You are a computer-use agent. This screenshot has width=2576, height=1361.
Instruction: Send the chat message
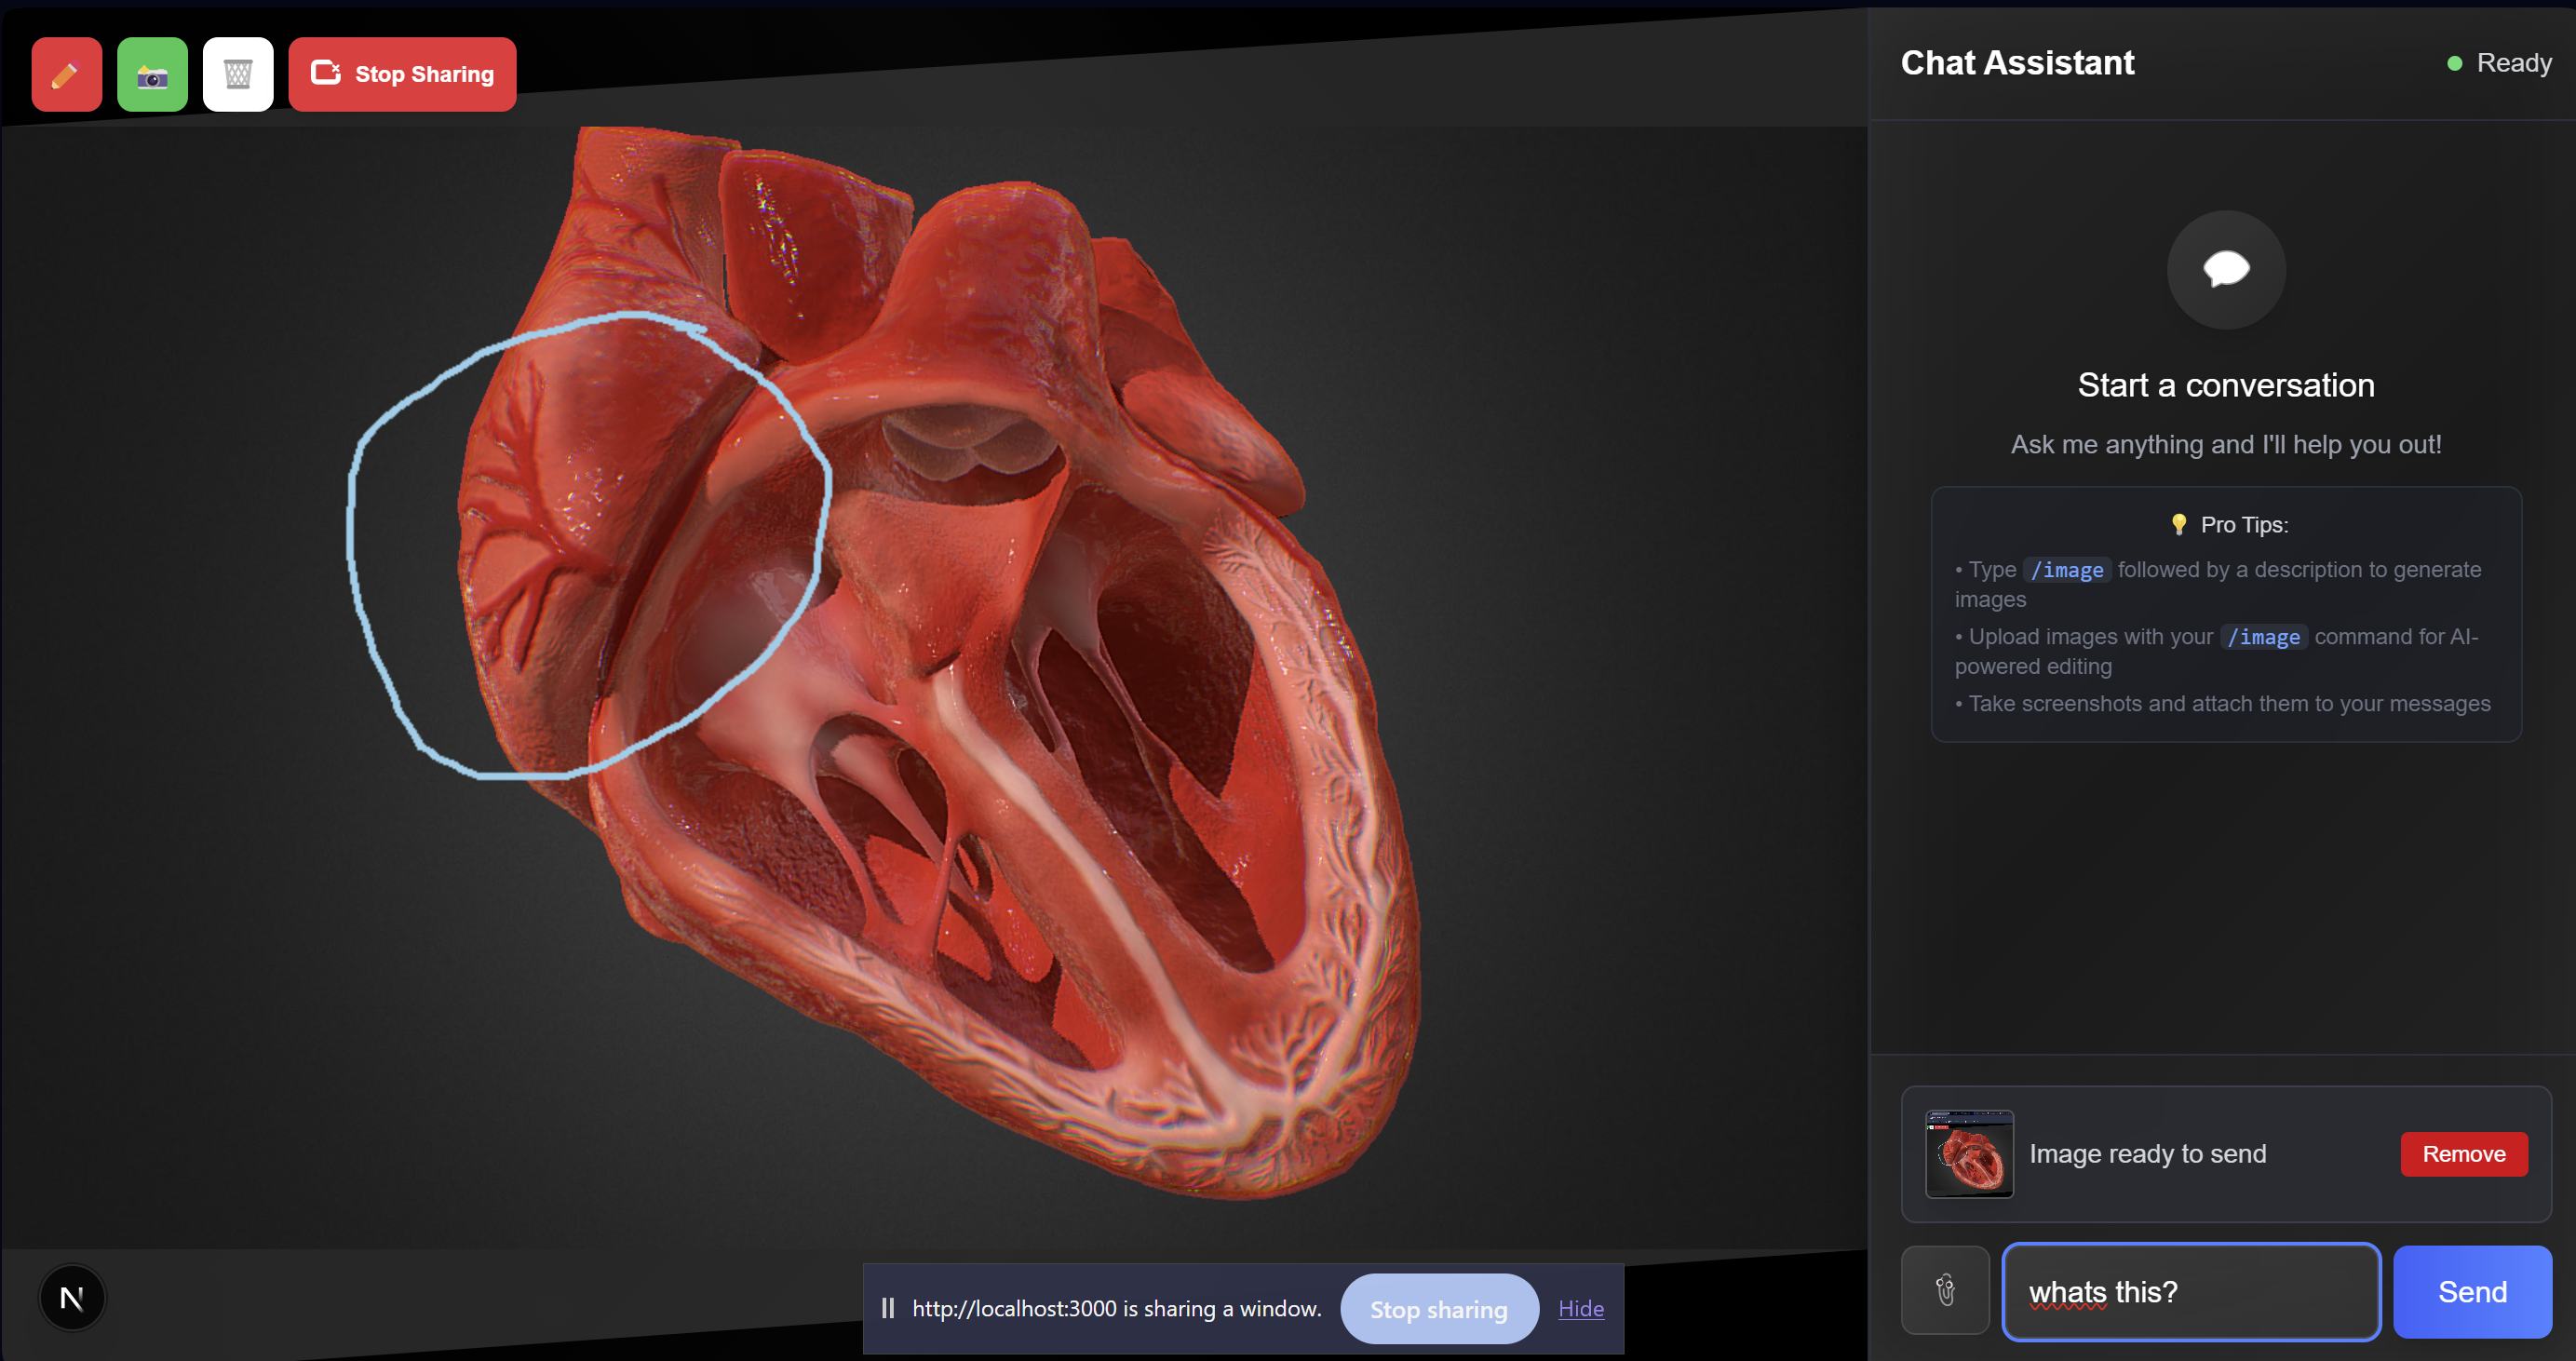pyautogui.click(x=2471, y=1291)
